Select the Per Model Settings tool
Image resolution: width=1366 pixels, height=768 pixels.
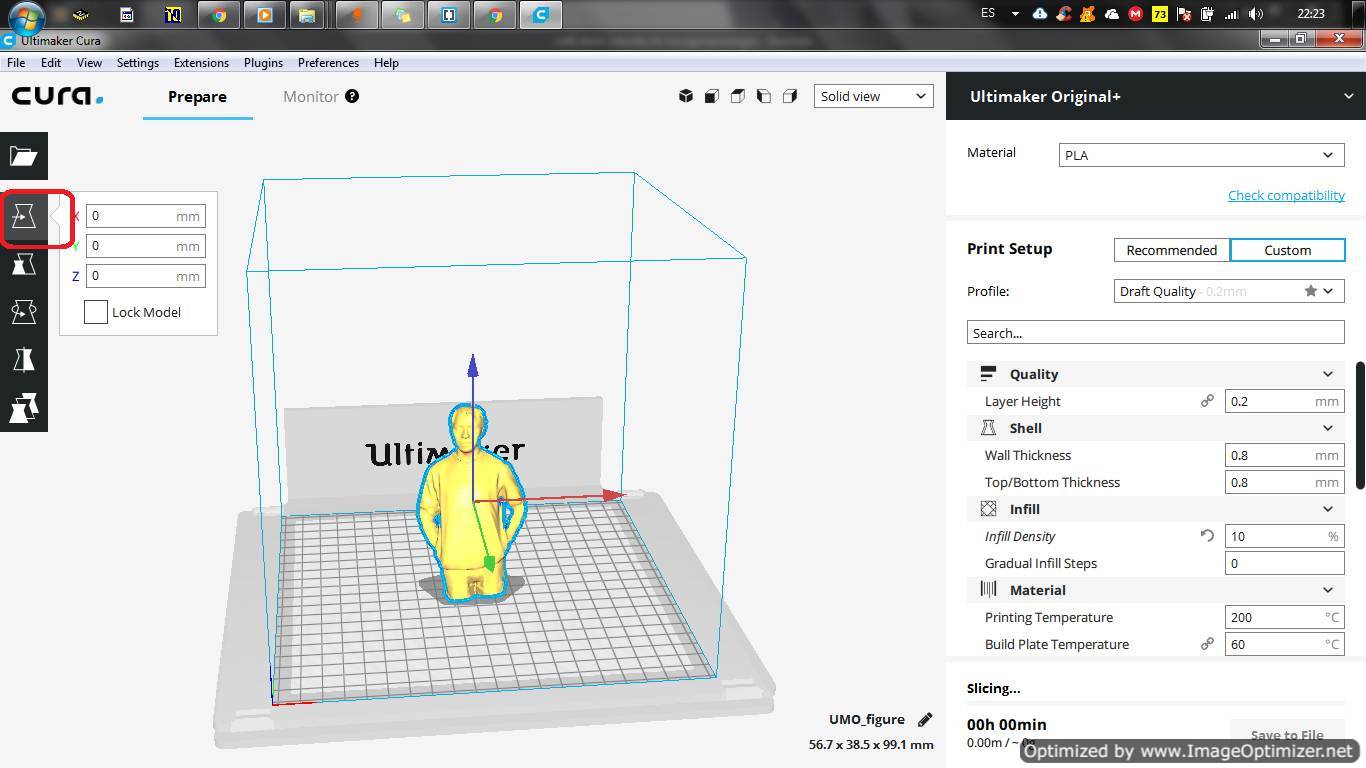click(24, 408)
